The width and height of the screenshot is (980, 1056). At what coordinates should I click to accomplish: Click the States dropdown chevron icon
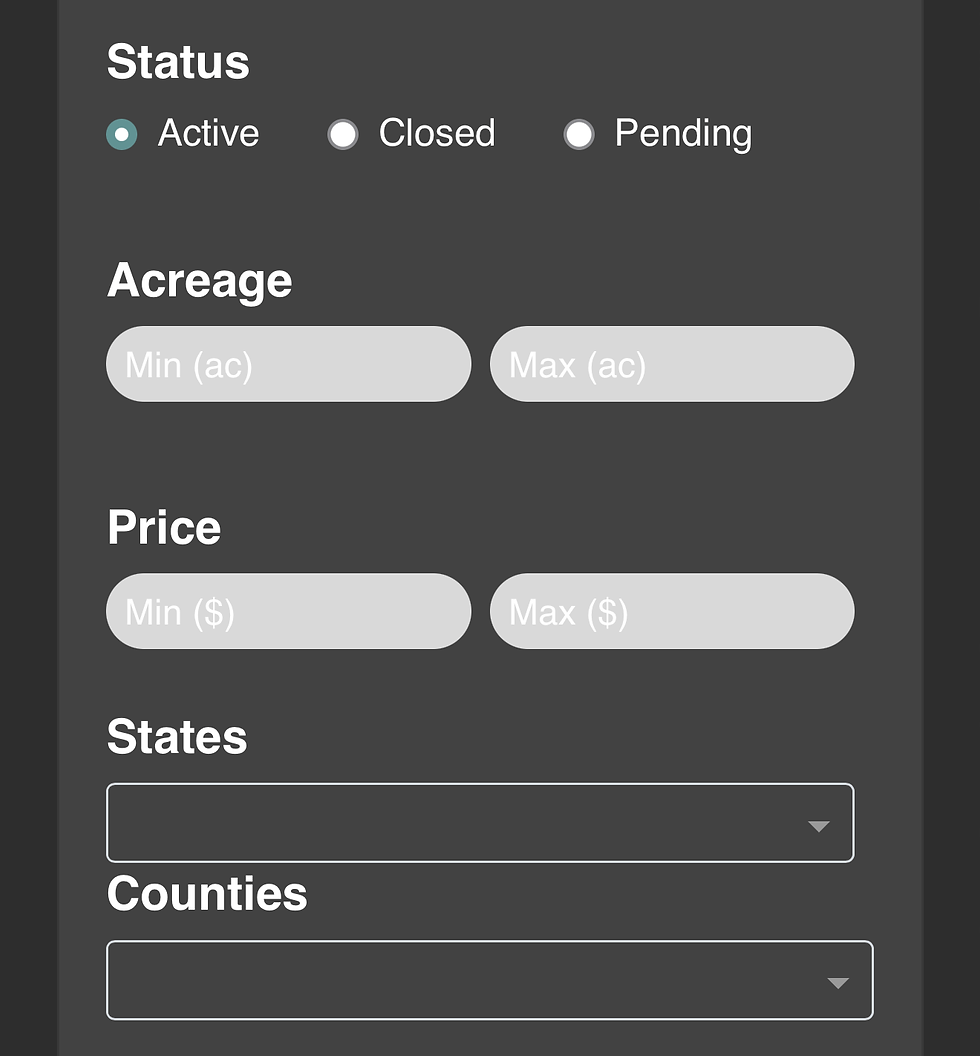pos(819,825)
